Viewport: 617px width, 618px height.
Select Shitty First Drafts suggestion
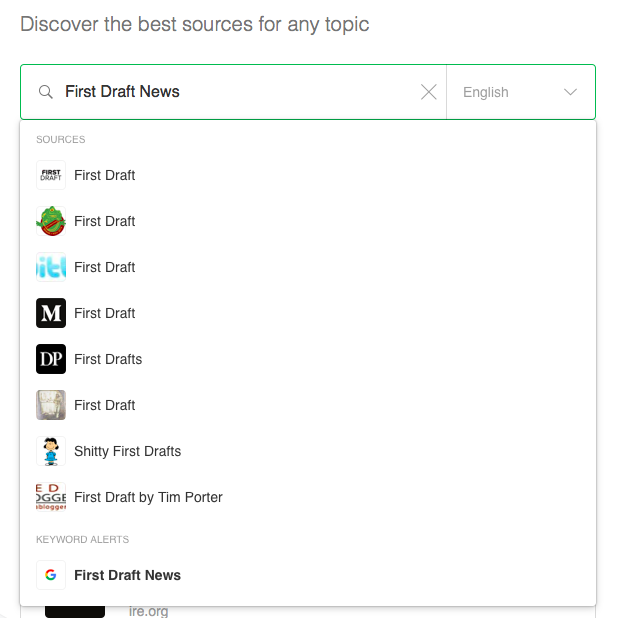point(128,451)
